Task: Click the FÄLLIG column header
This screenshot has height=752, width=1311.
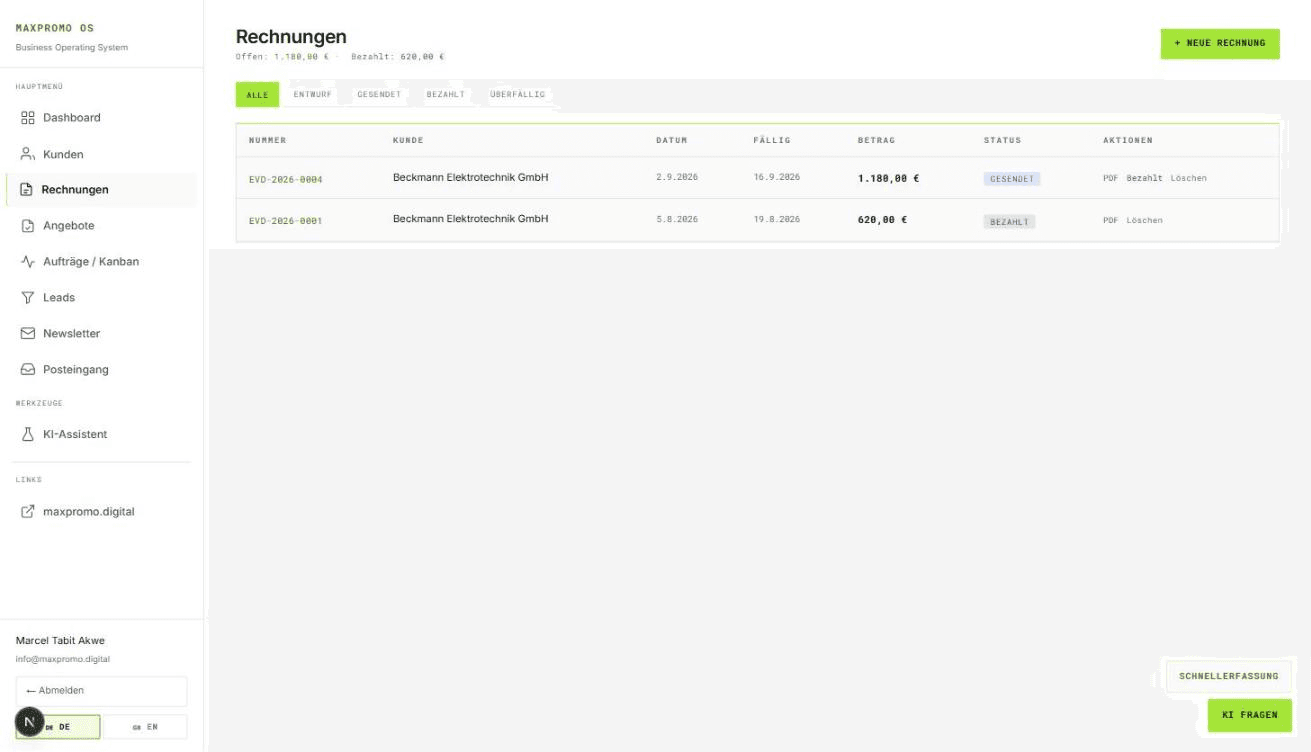Action: (772, 141)
